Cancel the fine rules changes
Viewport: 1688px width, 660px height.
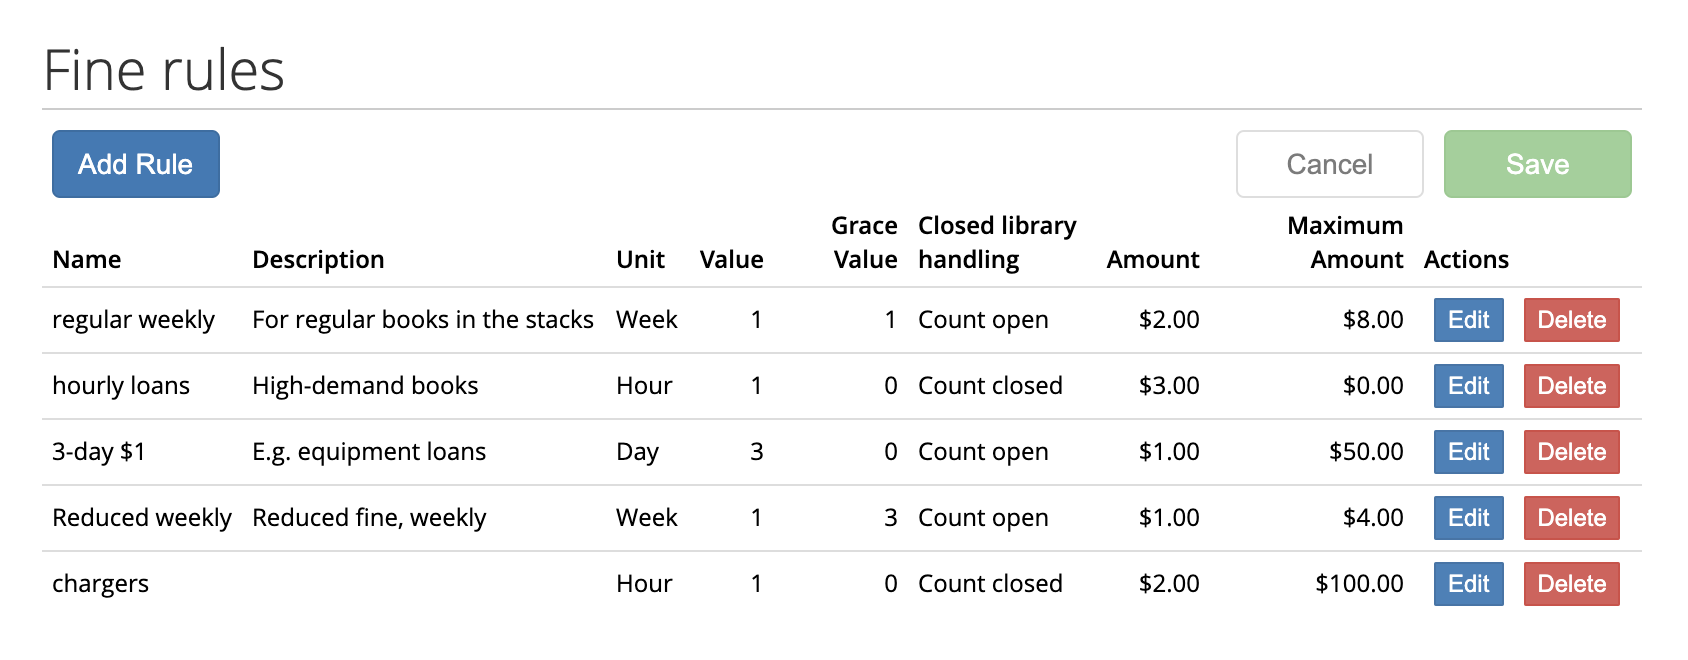(1329, 164)
